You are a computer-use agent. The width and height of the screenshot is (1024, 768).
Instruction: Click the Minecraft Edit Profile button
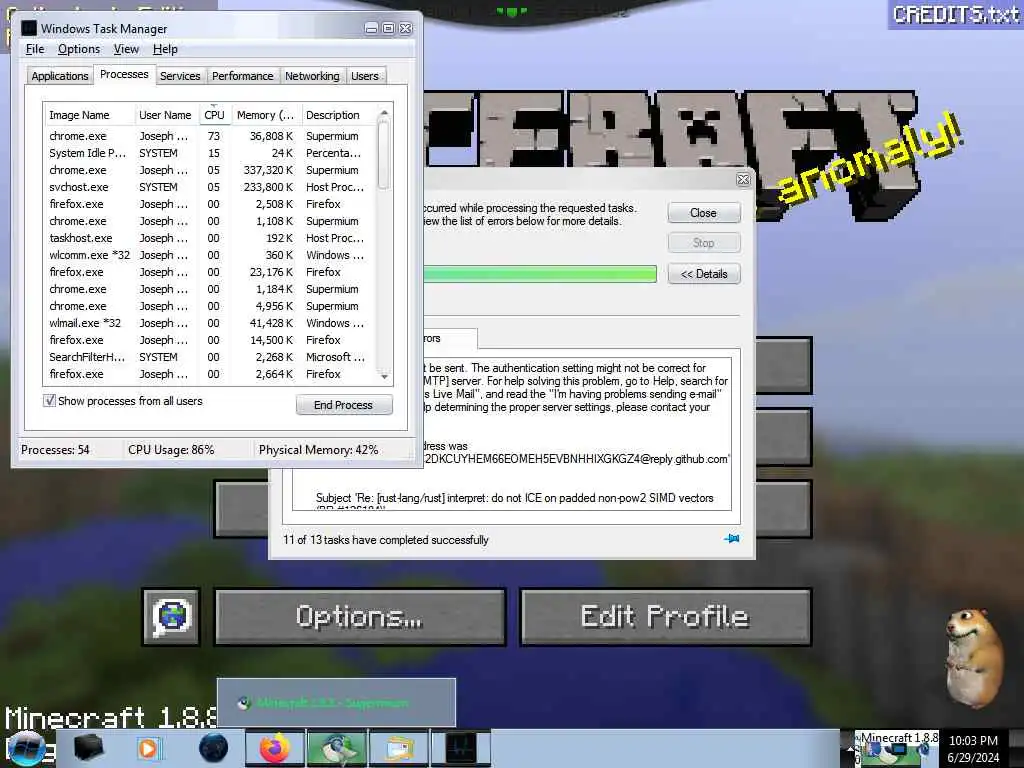[x=665, y=617]
